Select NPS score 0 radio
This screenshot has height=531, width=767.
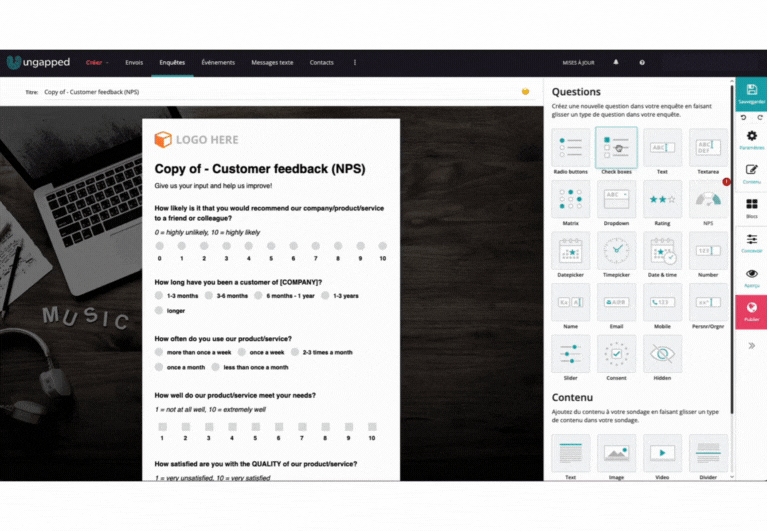[159, 245]
